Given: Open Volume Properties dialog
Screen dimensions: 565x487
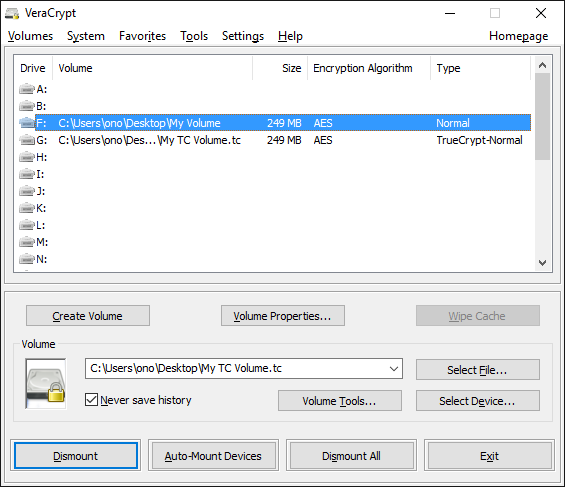Looking at the screenshot, I should 283,316.
